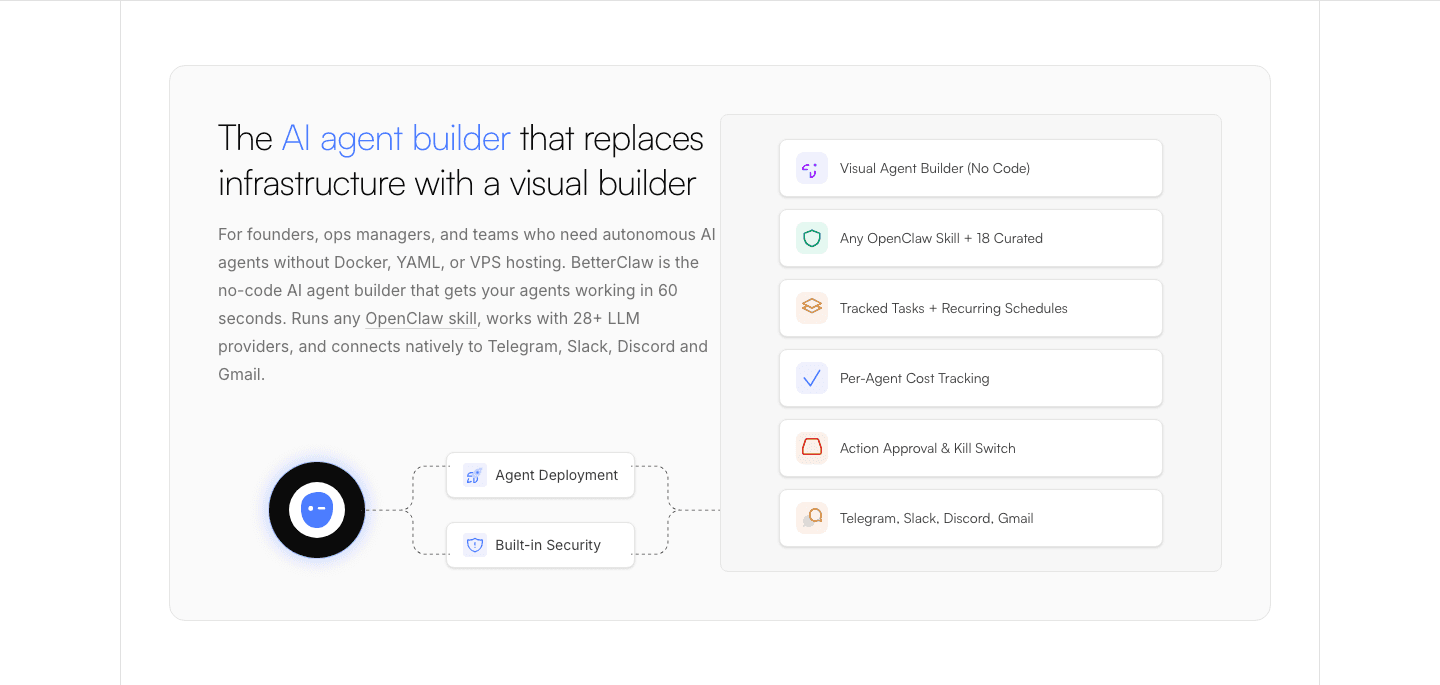Click Telegram, Slack, Discord, Gmail text
The height and width of the screenshot is (685, 1440).
[937, 518]
